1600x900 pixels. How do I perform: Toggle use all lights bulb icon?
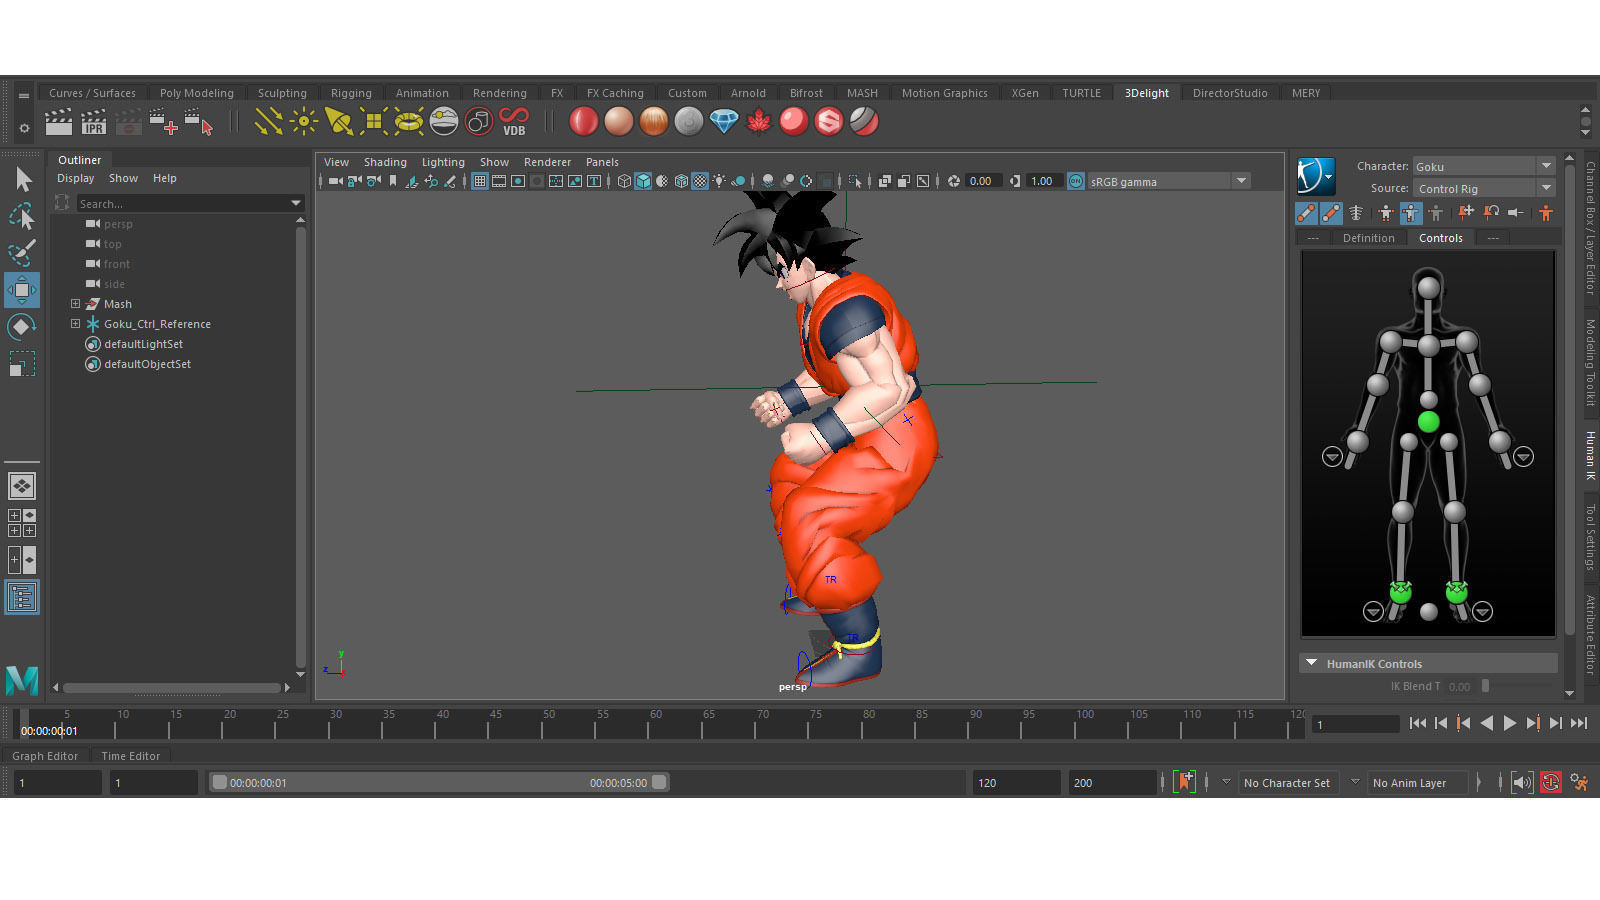pyautogui.click(x=719, y=181)
